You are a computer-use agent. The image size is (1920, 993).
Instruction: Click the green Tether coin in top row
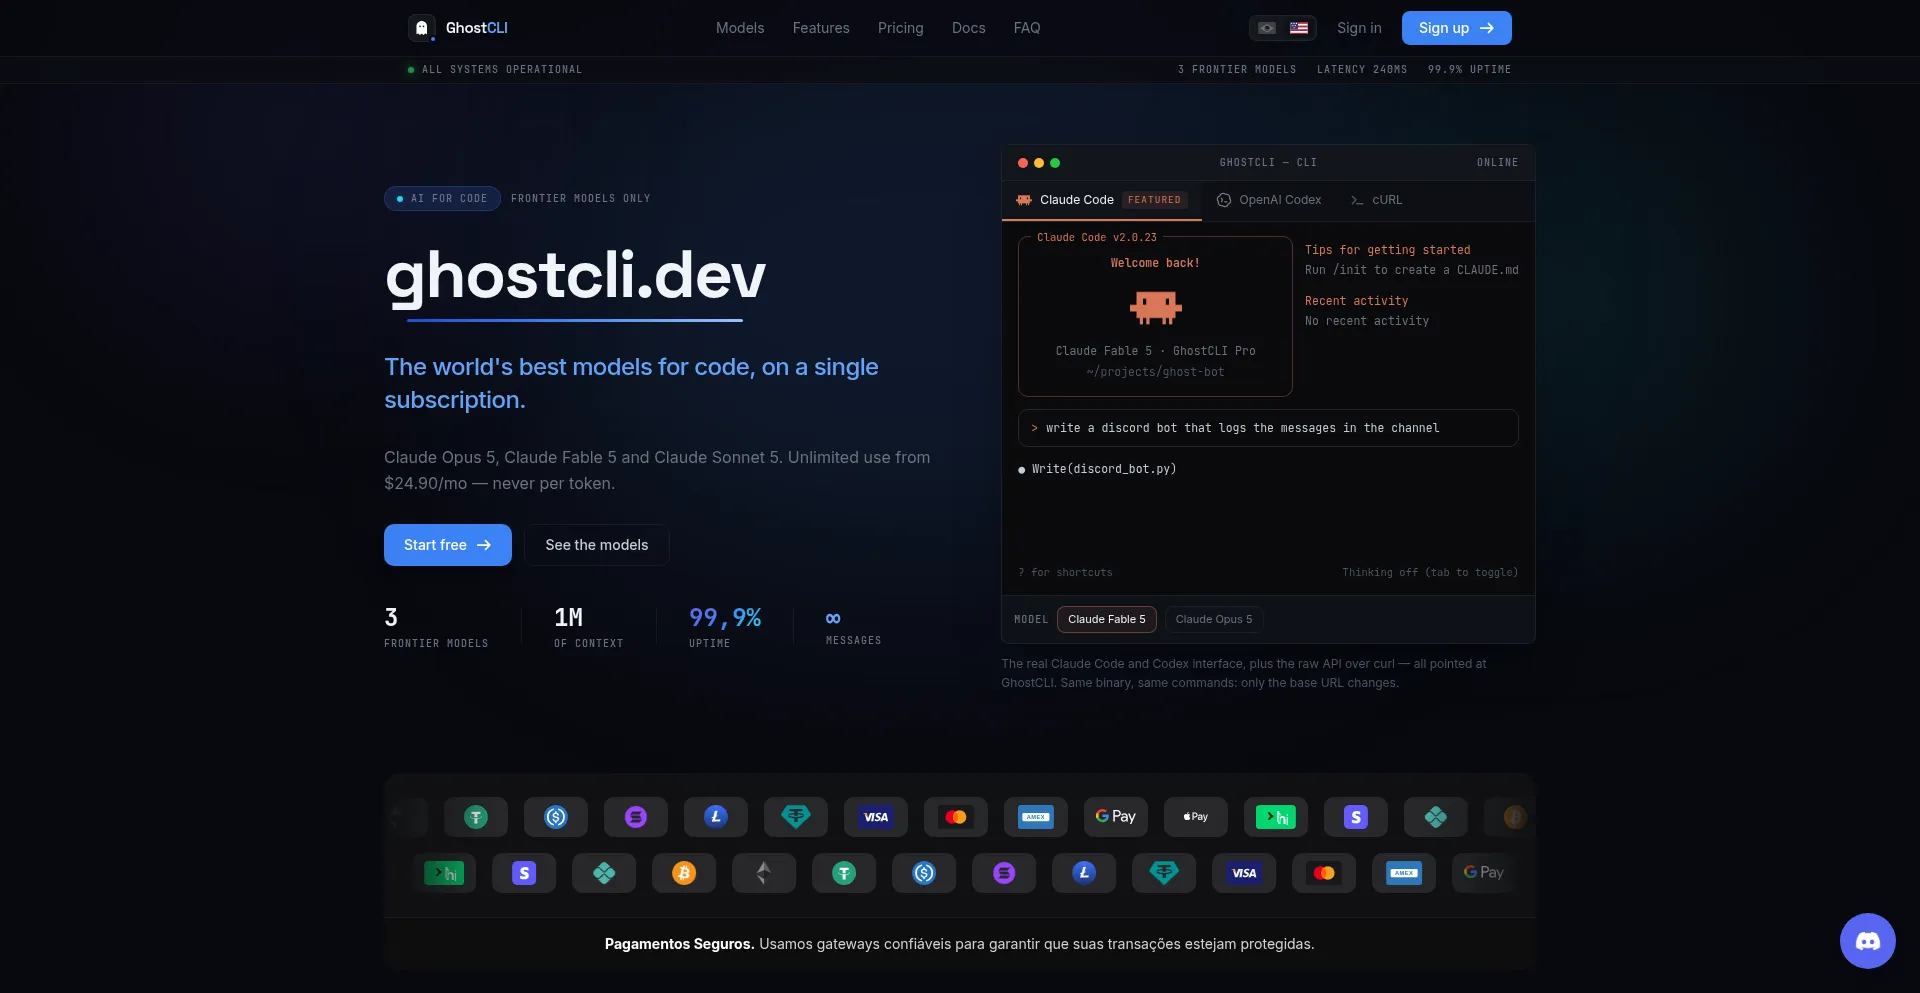476,817
